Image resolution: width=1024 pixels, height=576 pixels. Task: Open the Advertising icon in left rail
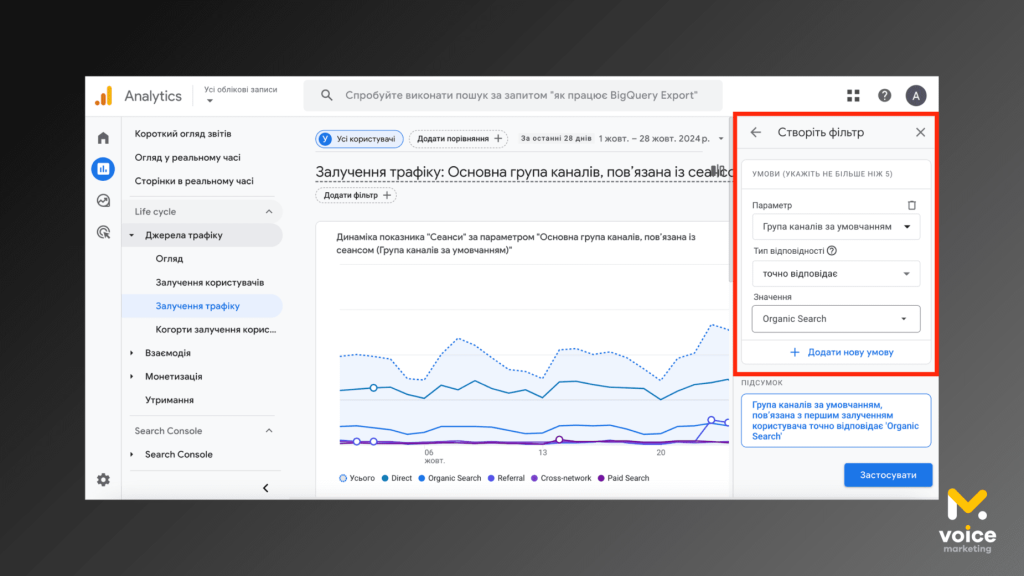(x=103, y=231)
